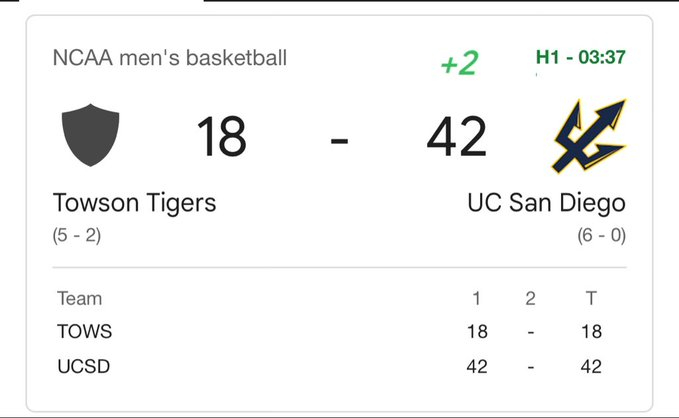Open the Towson Tigers team link

(134, 203)
